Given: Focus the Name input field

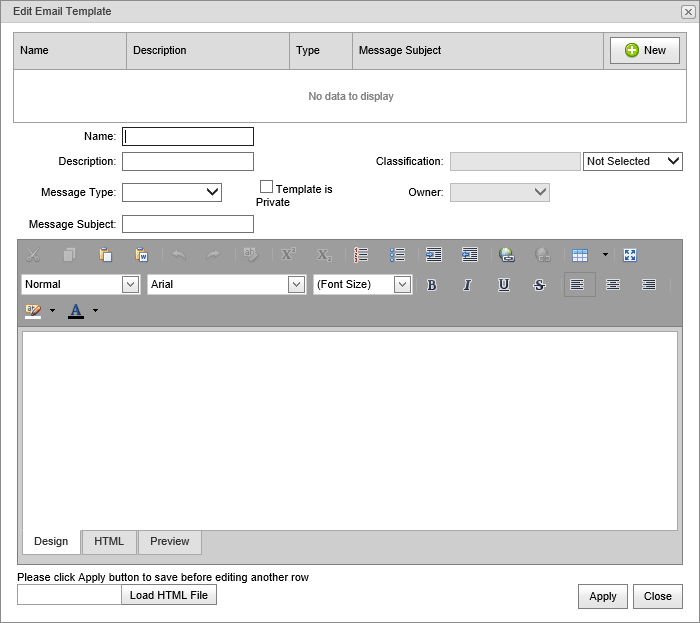Looking at the screenshot, I should tap(188, 137).
